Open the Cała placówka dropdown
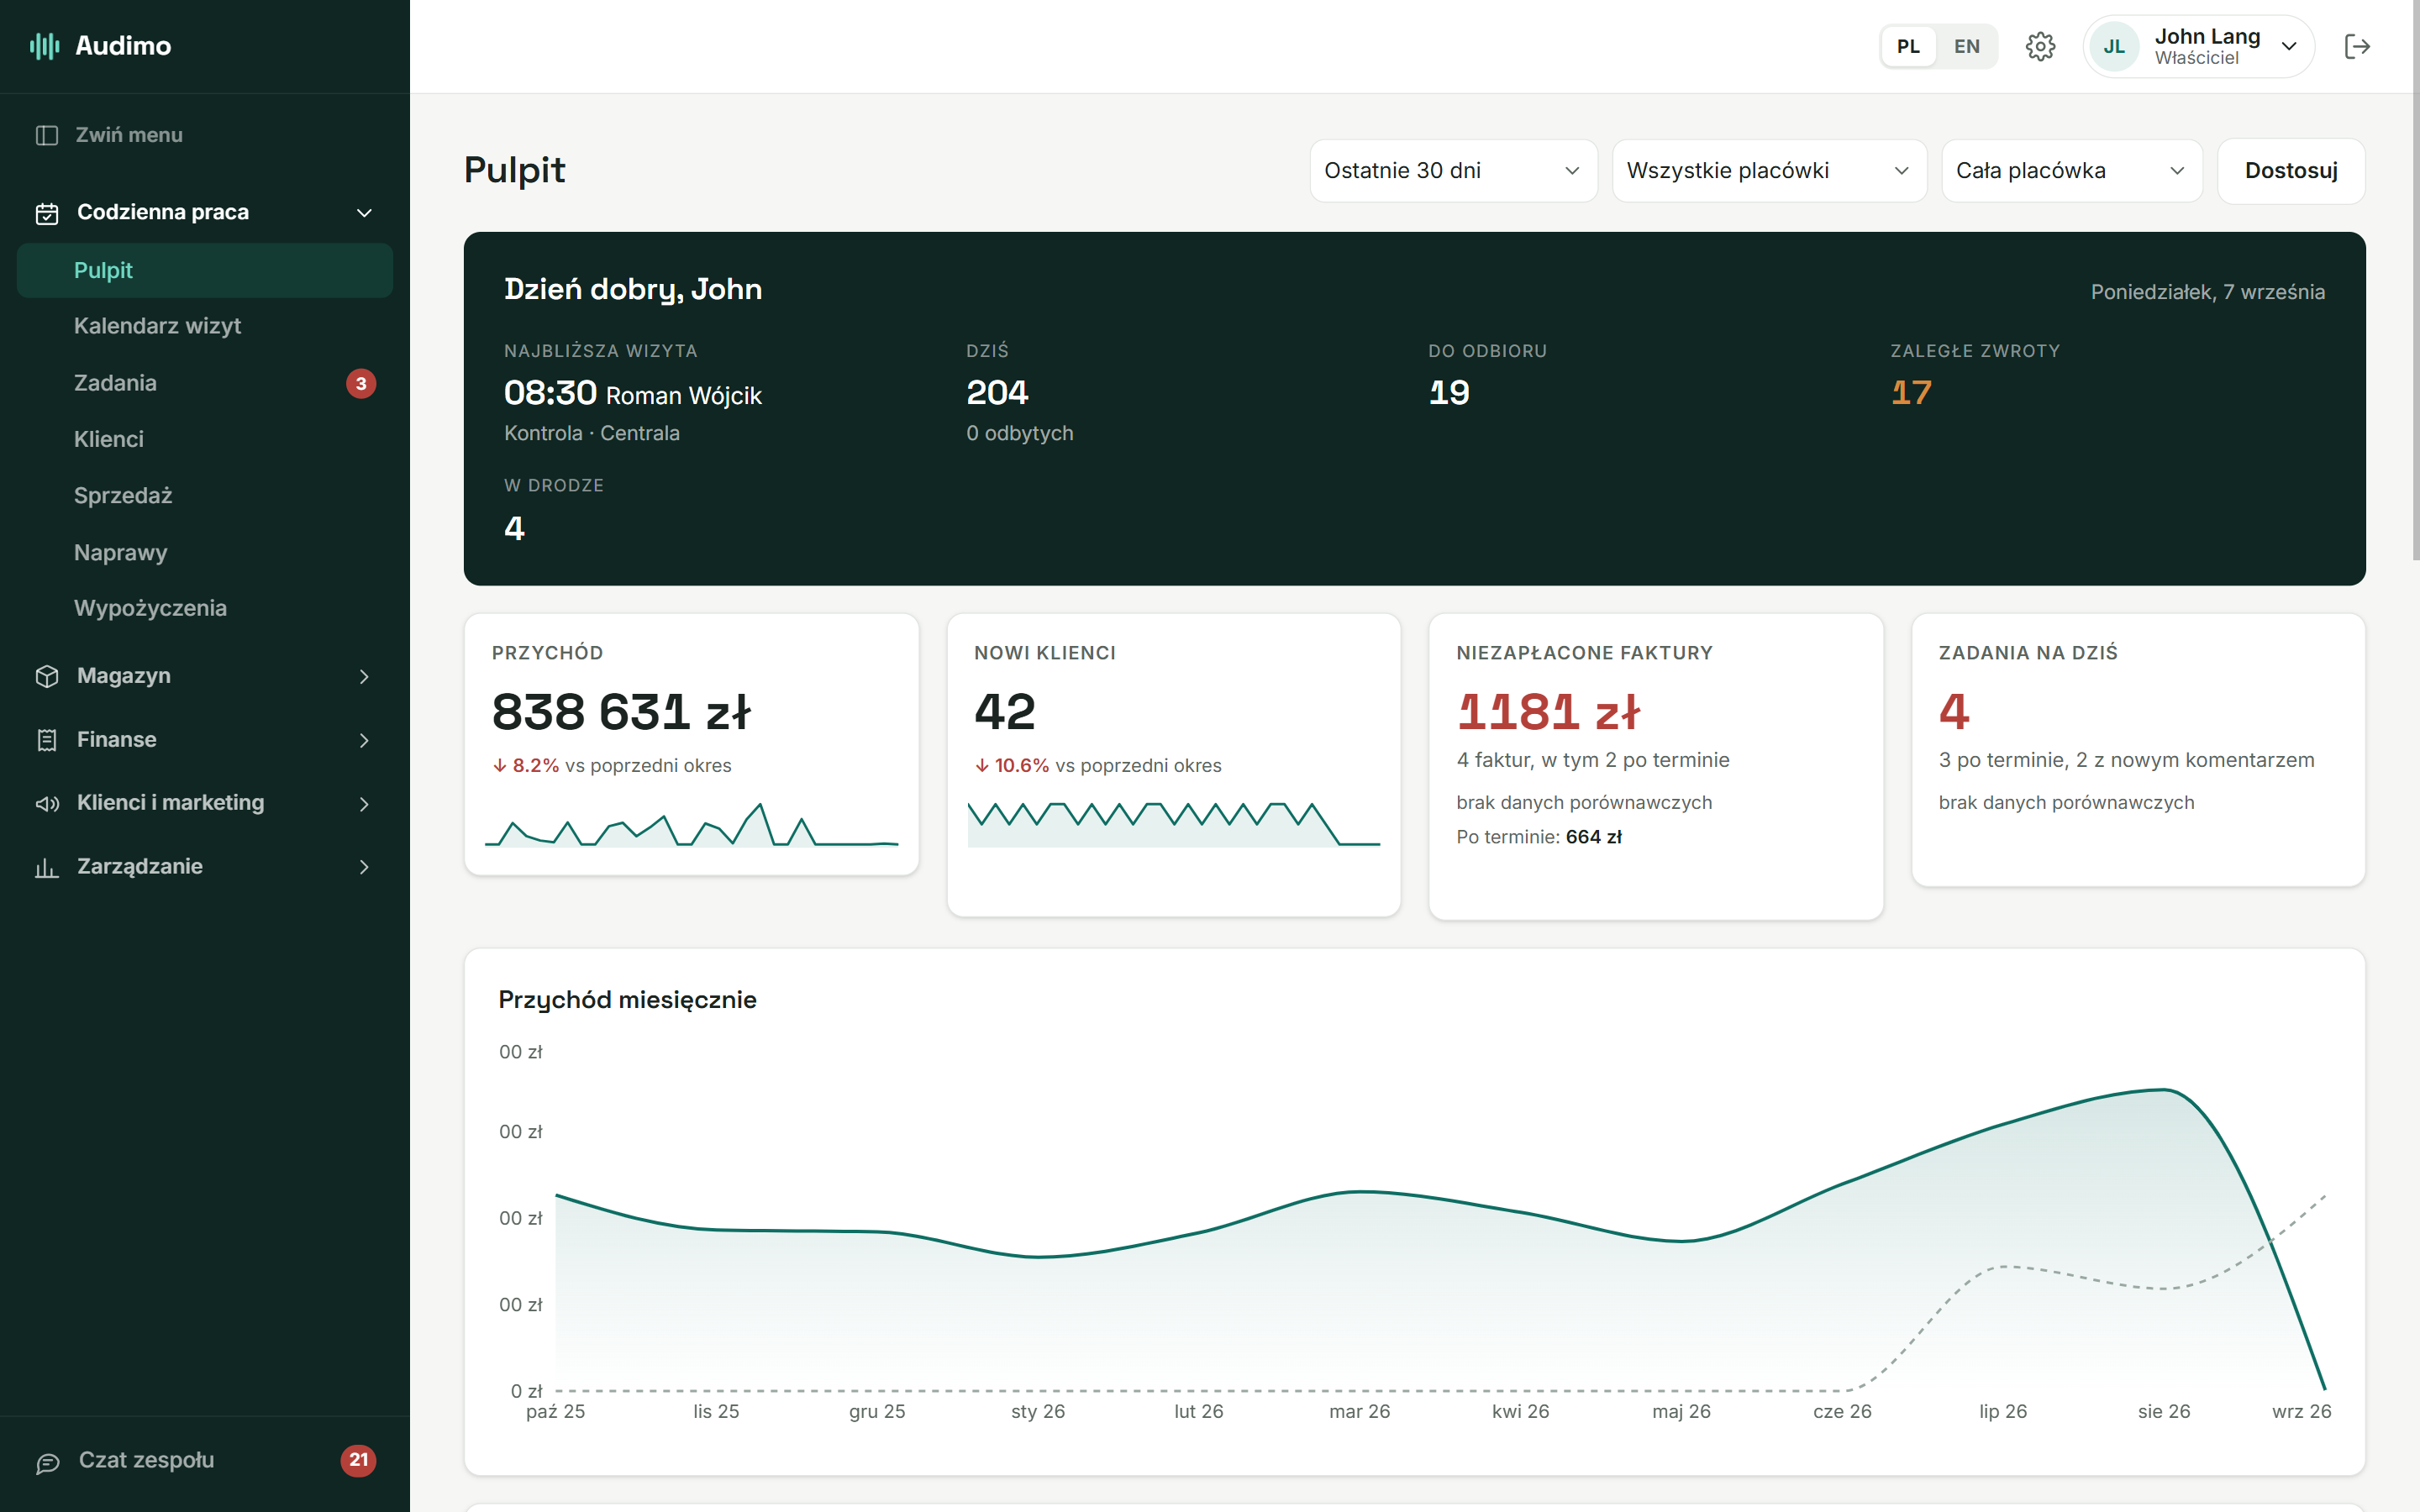Viewport: 2420px width, 1512px height. (x=2071, y=171)
